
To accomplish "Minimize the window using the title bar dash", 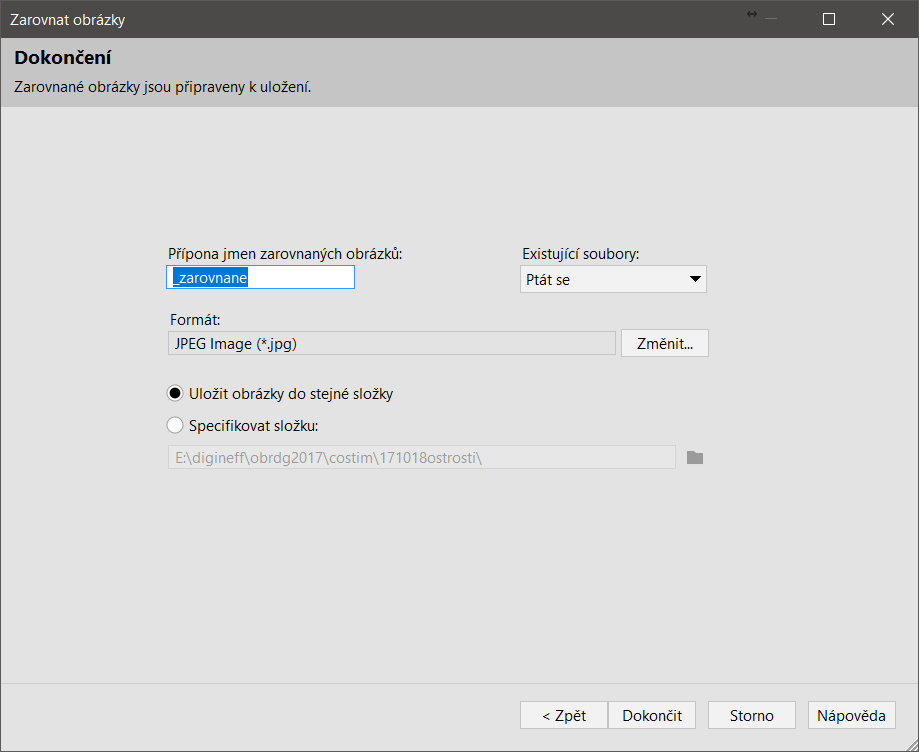I will 771,19.
